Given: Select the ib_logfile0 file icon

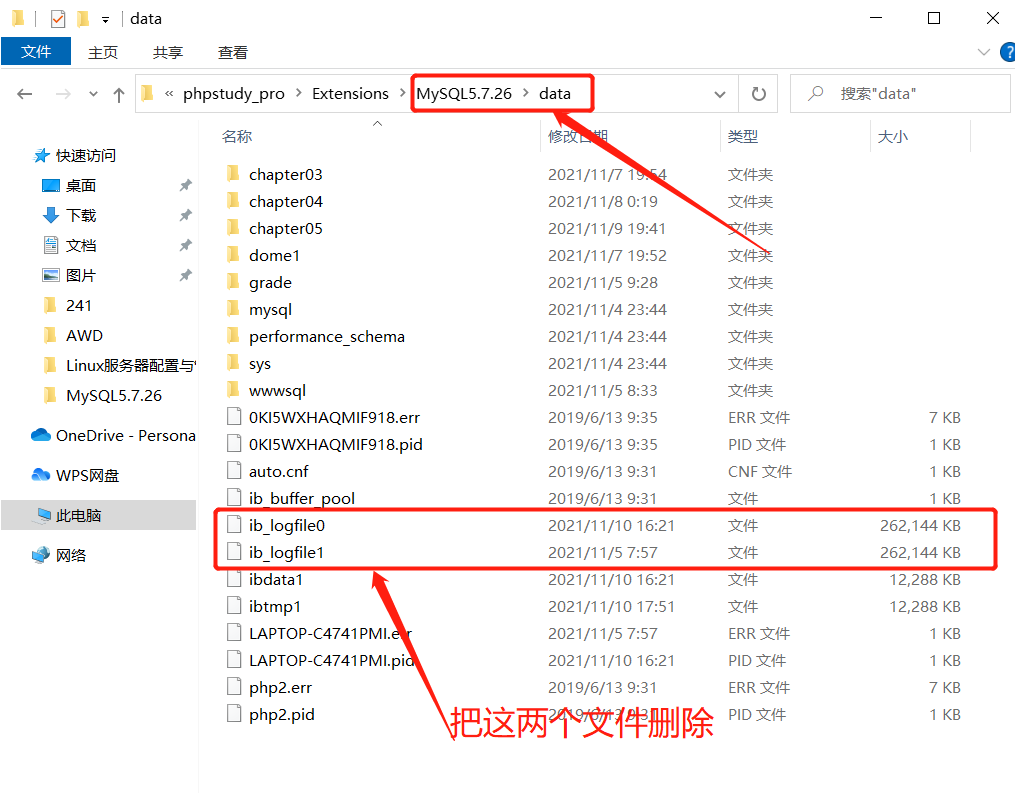Looking at the screenshot, I should (234, 524).
